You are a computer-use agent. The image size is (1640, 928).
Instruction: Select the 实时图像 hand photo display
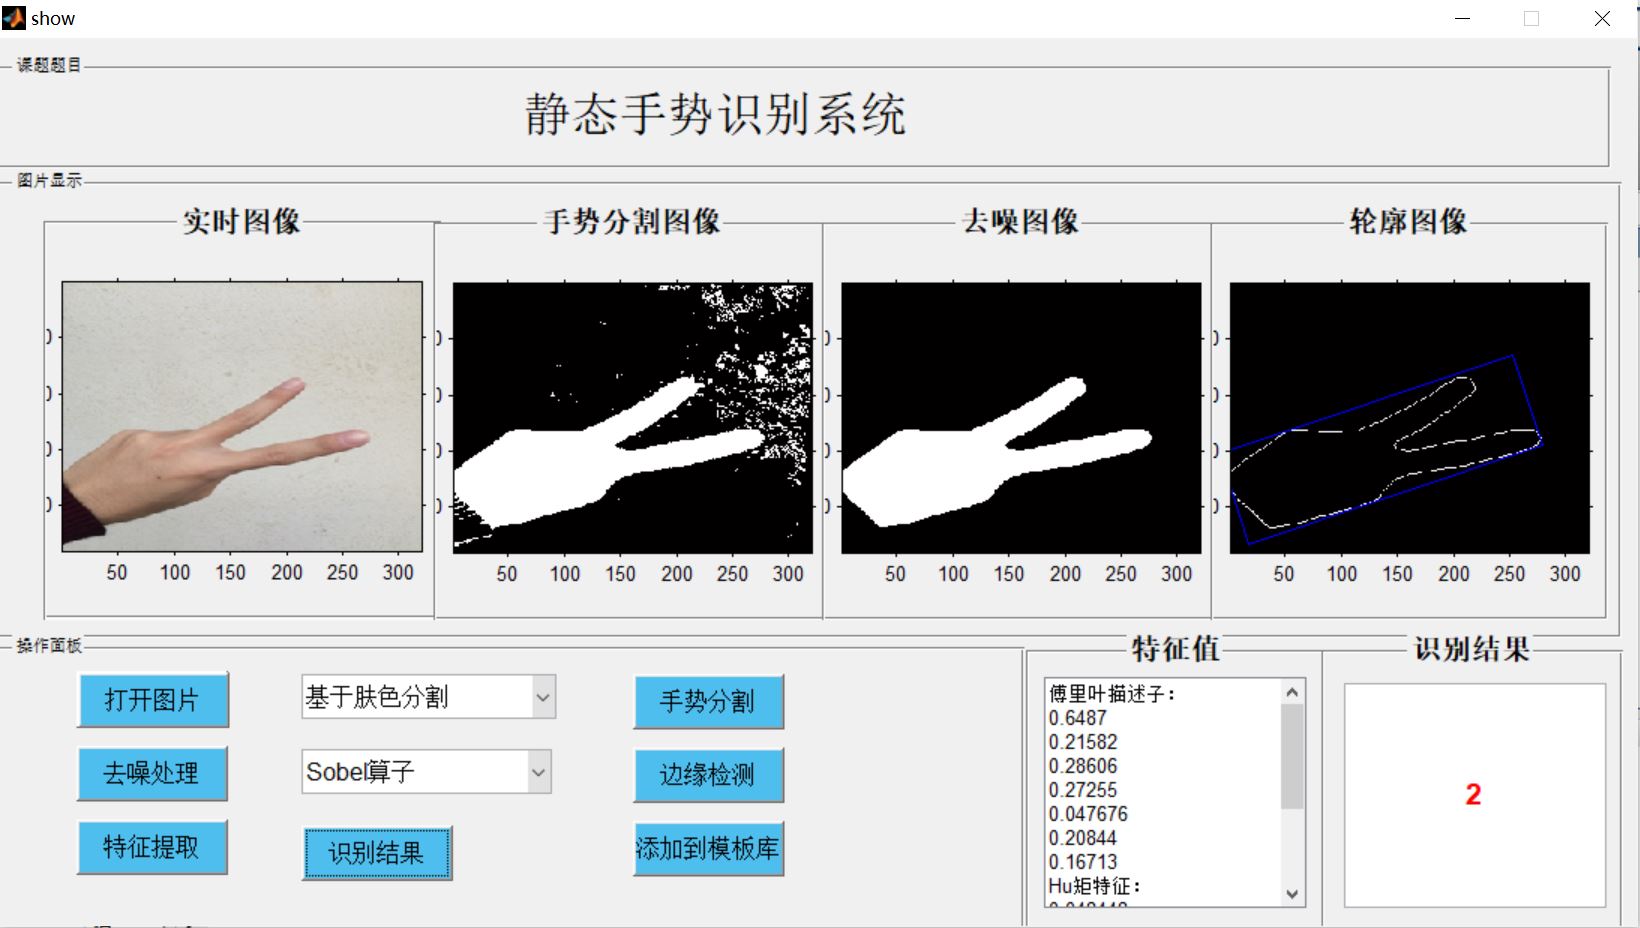click(243, 417)
